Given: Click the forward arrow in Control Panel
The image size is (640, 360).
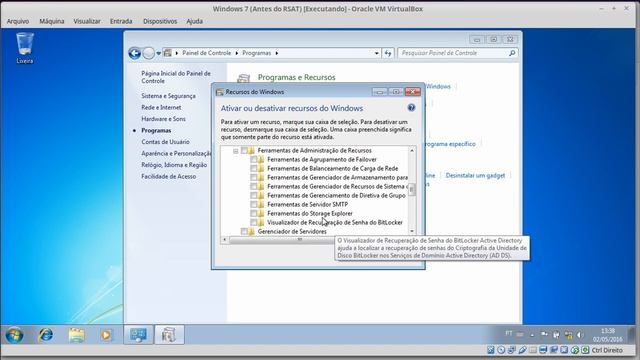Looking at the screenshot, I should tap(149, 53).
